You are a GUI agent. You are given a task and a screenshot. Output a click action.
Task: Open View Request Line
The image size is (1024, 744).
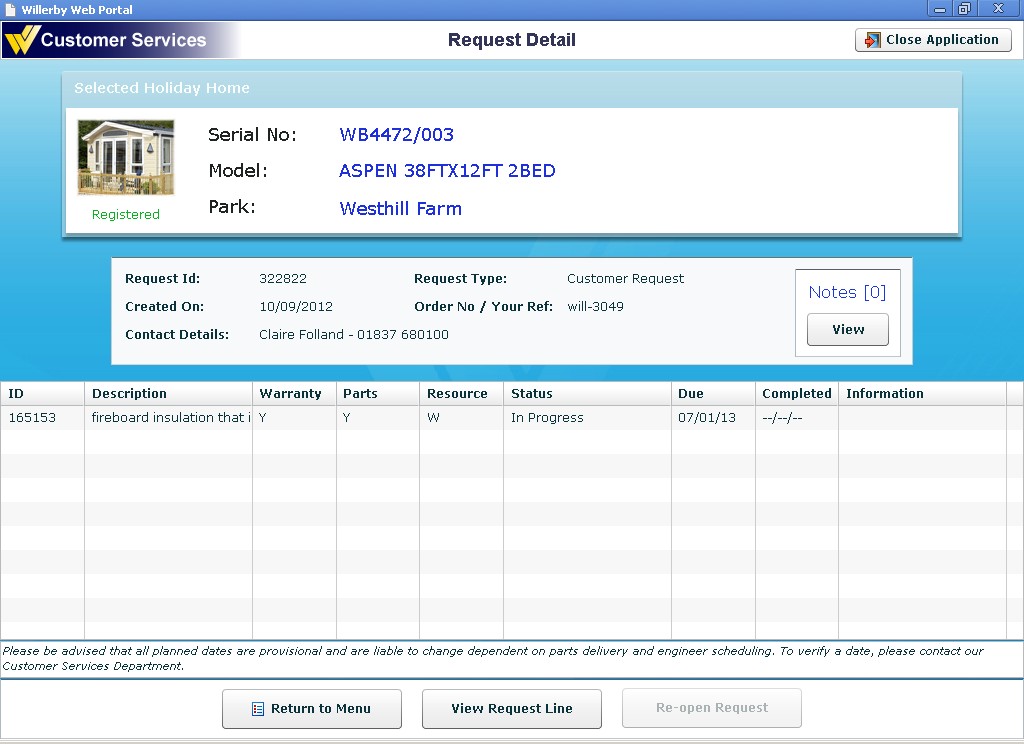(511, 709)
